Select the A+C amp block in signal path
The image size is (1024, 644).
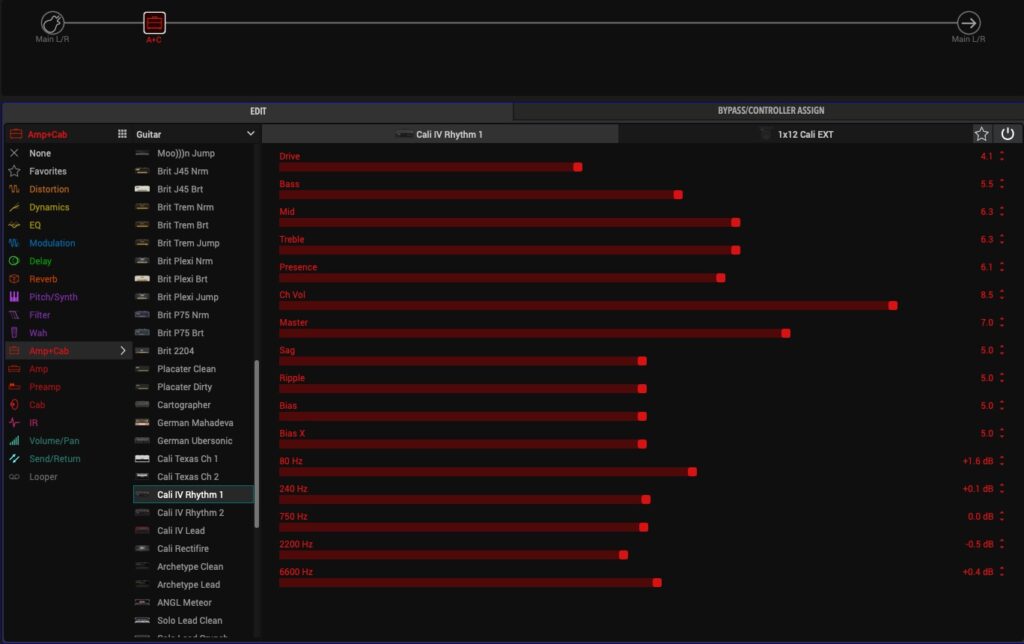point(154,22)
